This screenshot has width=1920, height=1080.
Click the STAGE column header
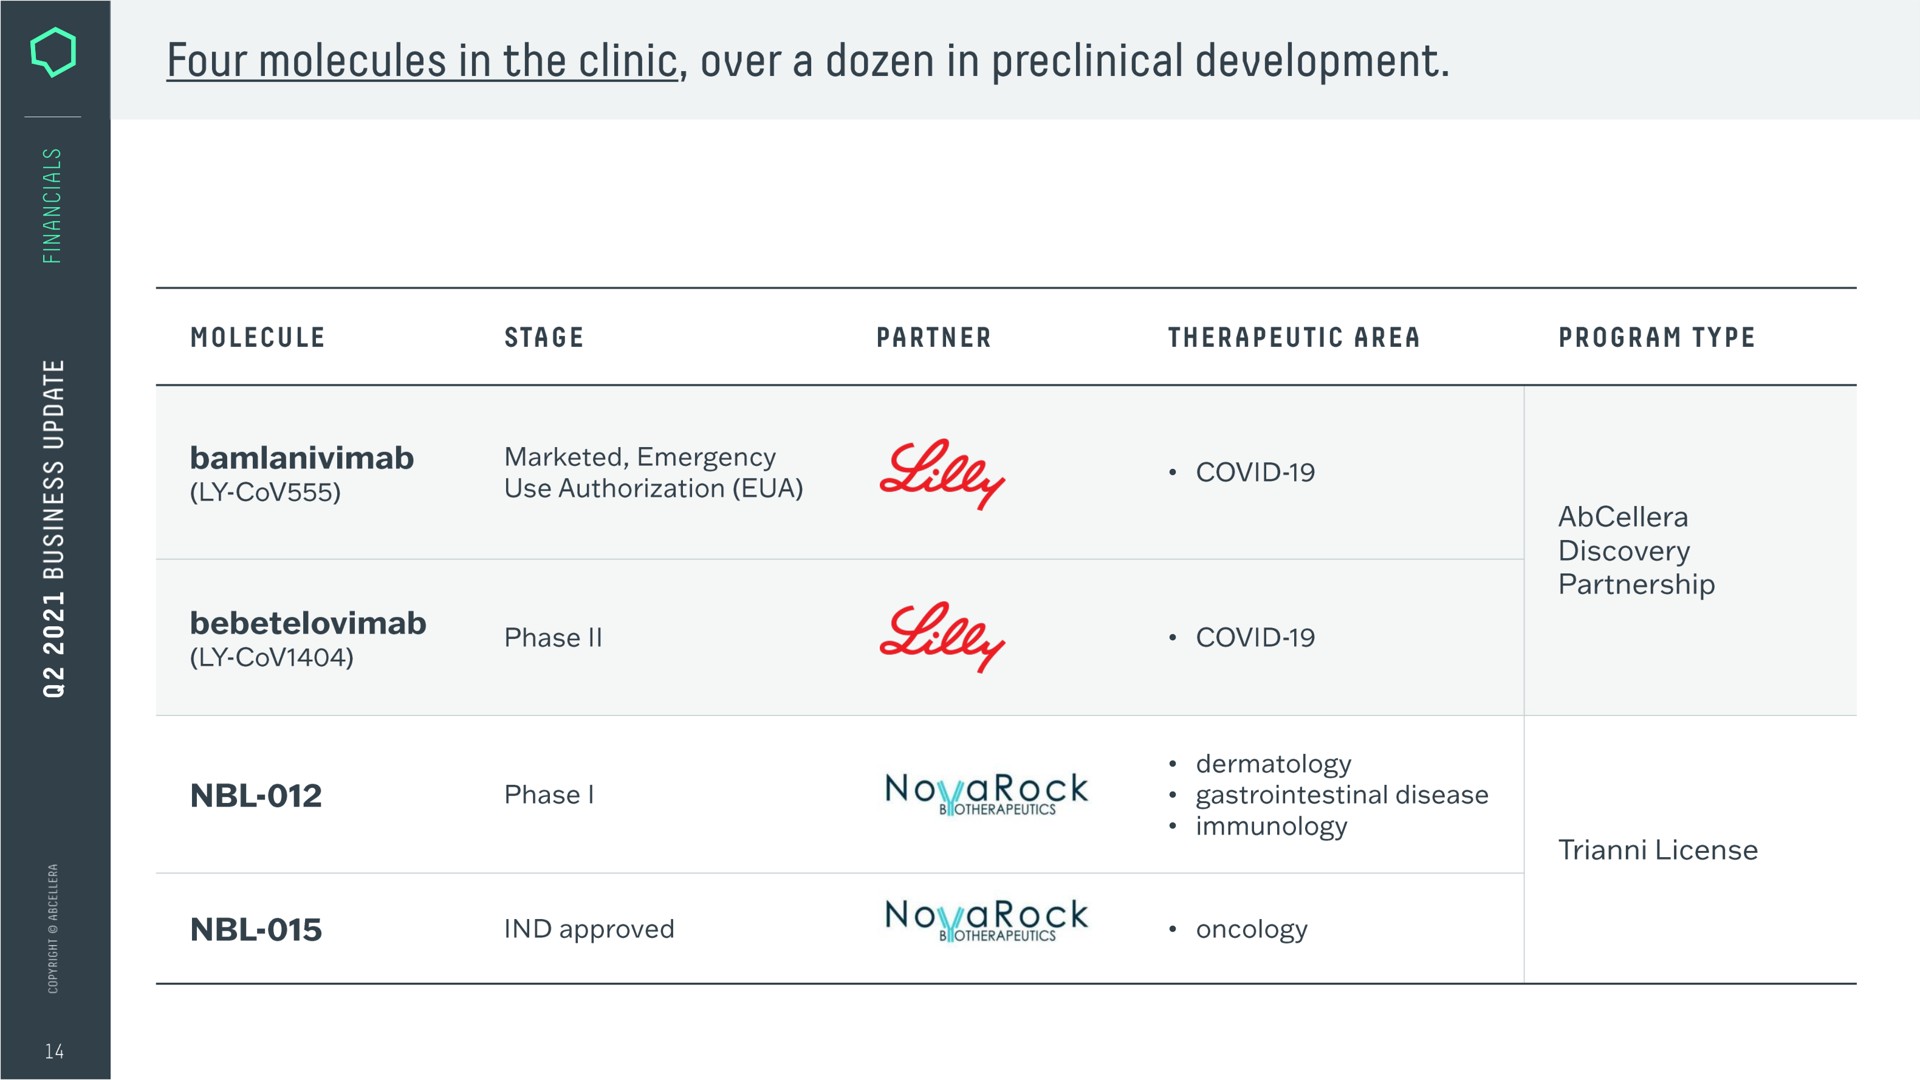point(544,338)
